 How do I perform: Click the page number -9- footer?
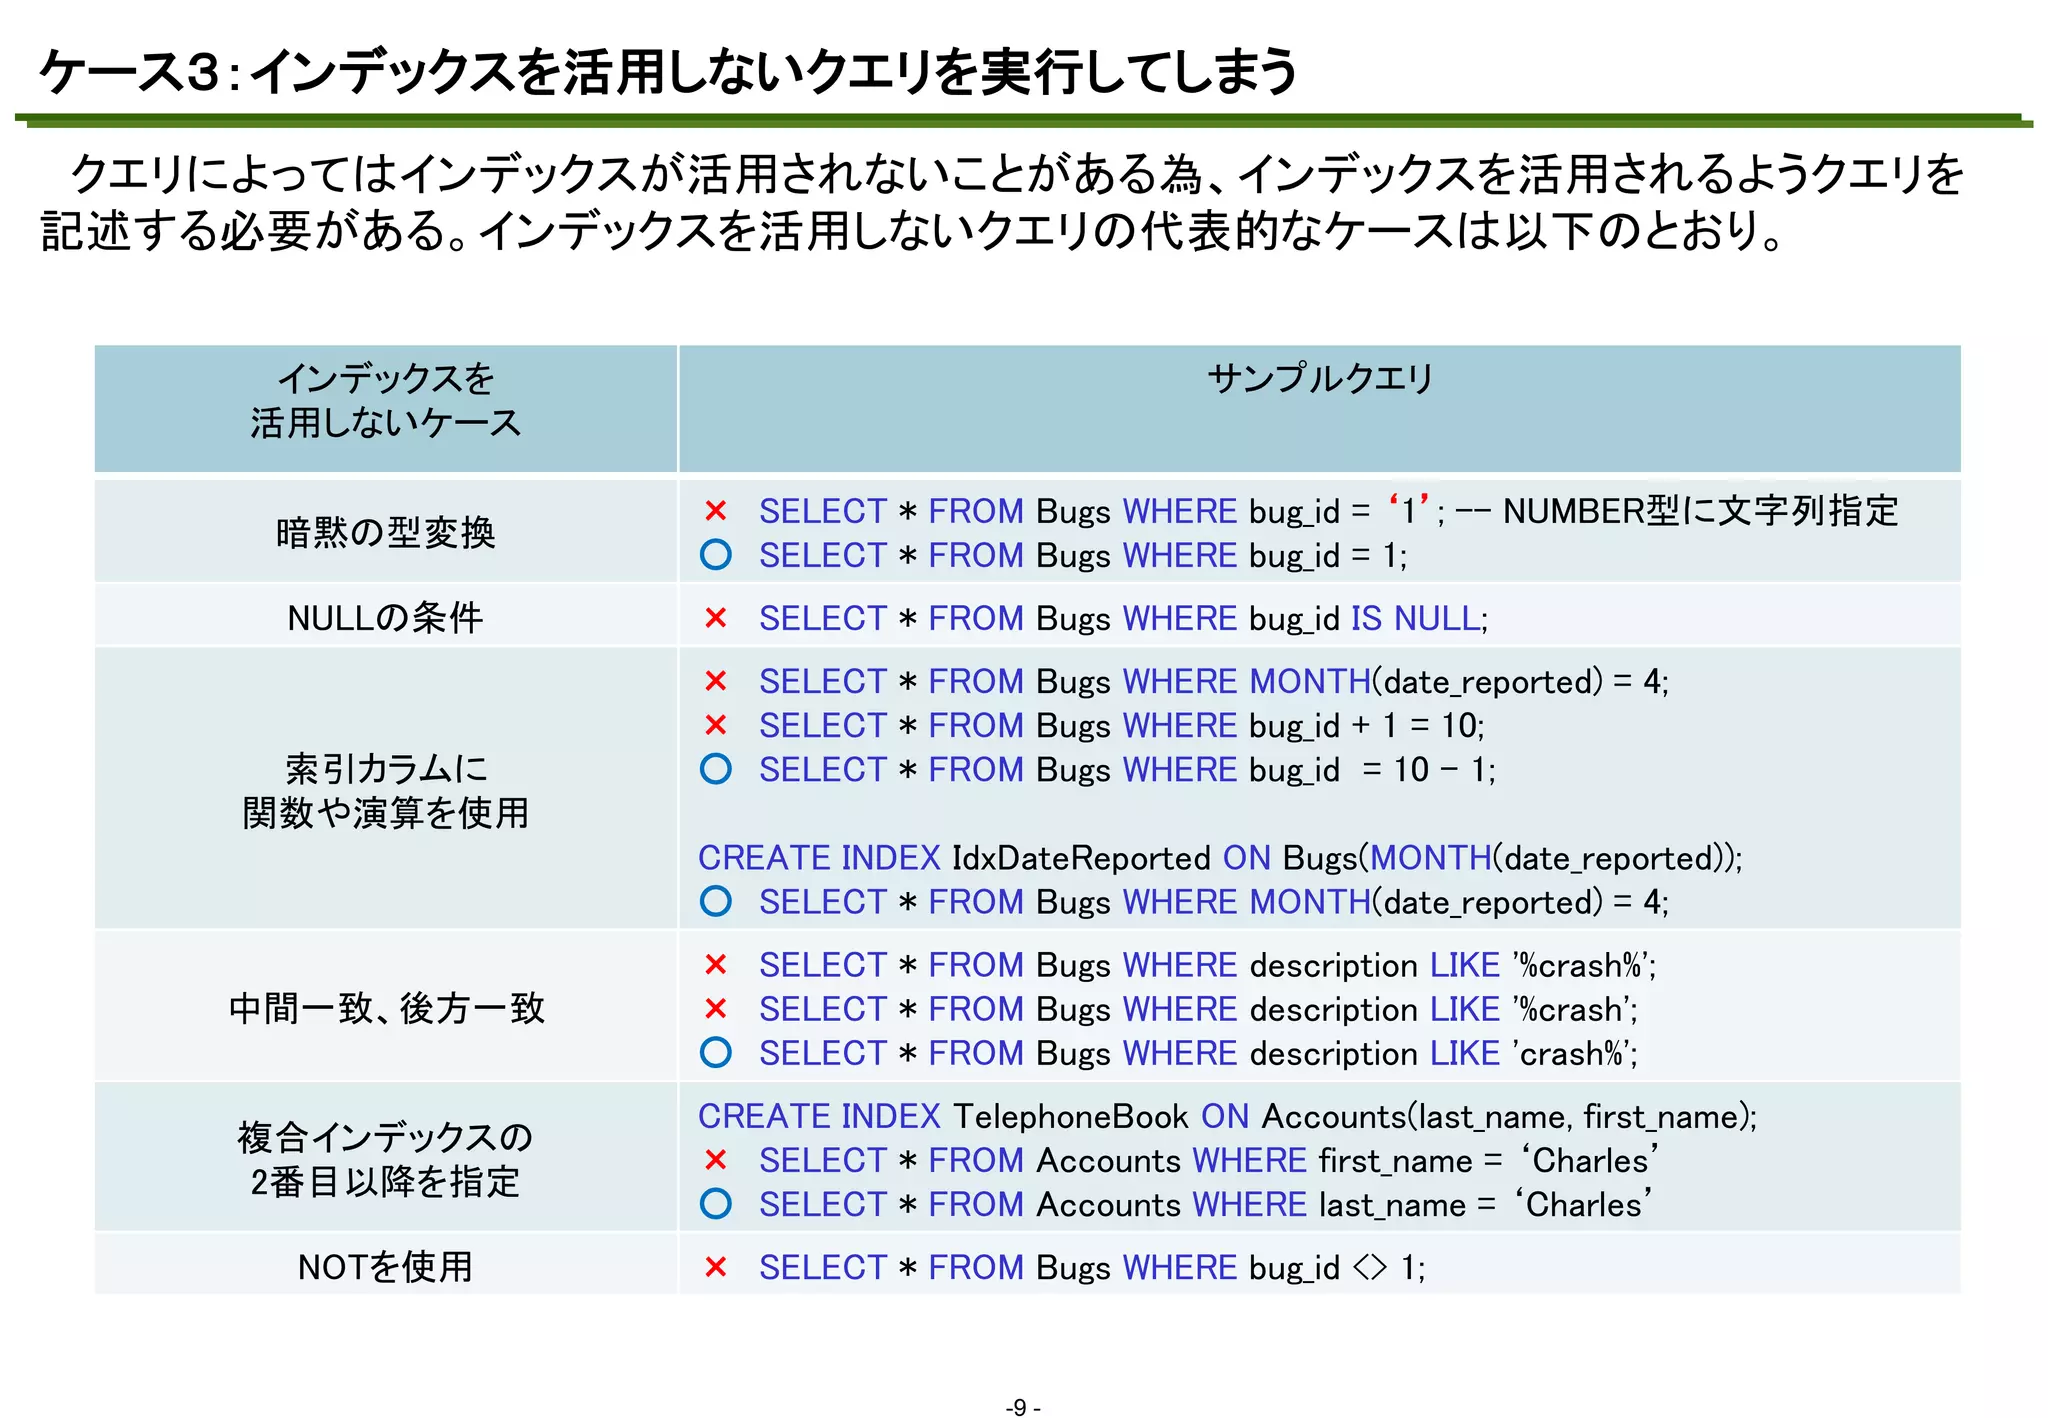tap(1022, 1407)
